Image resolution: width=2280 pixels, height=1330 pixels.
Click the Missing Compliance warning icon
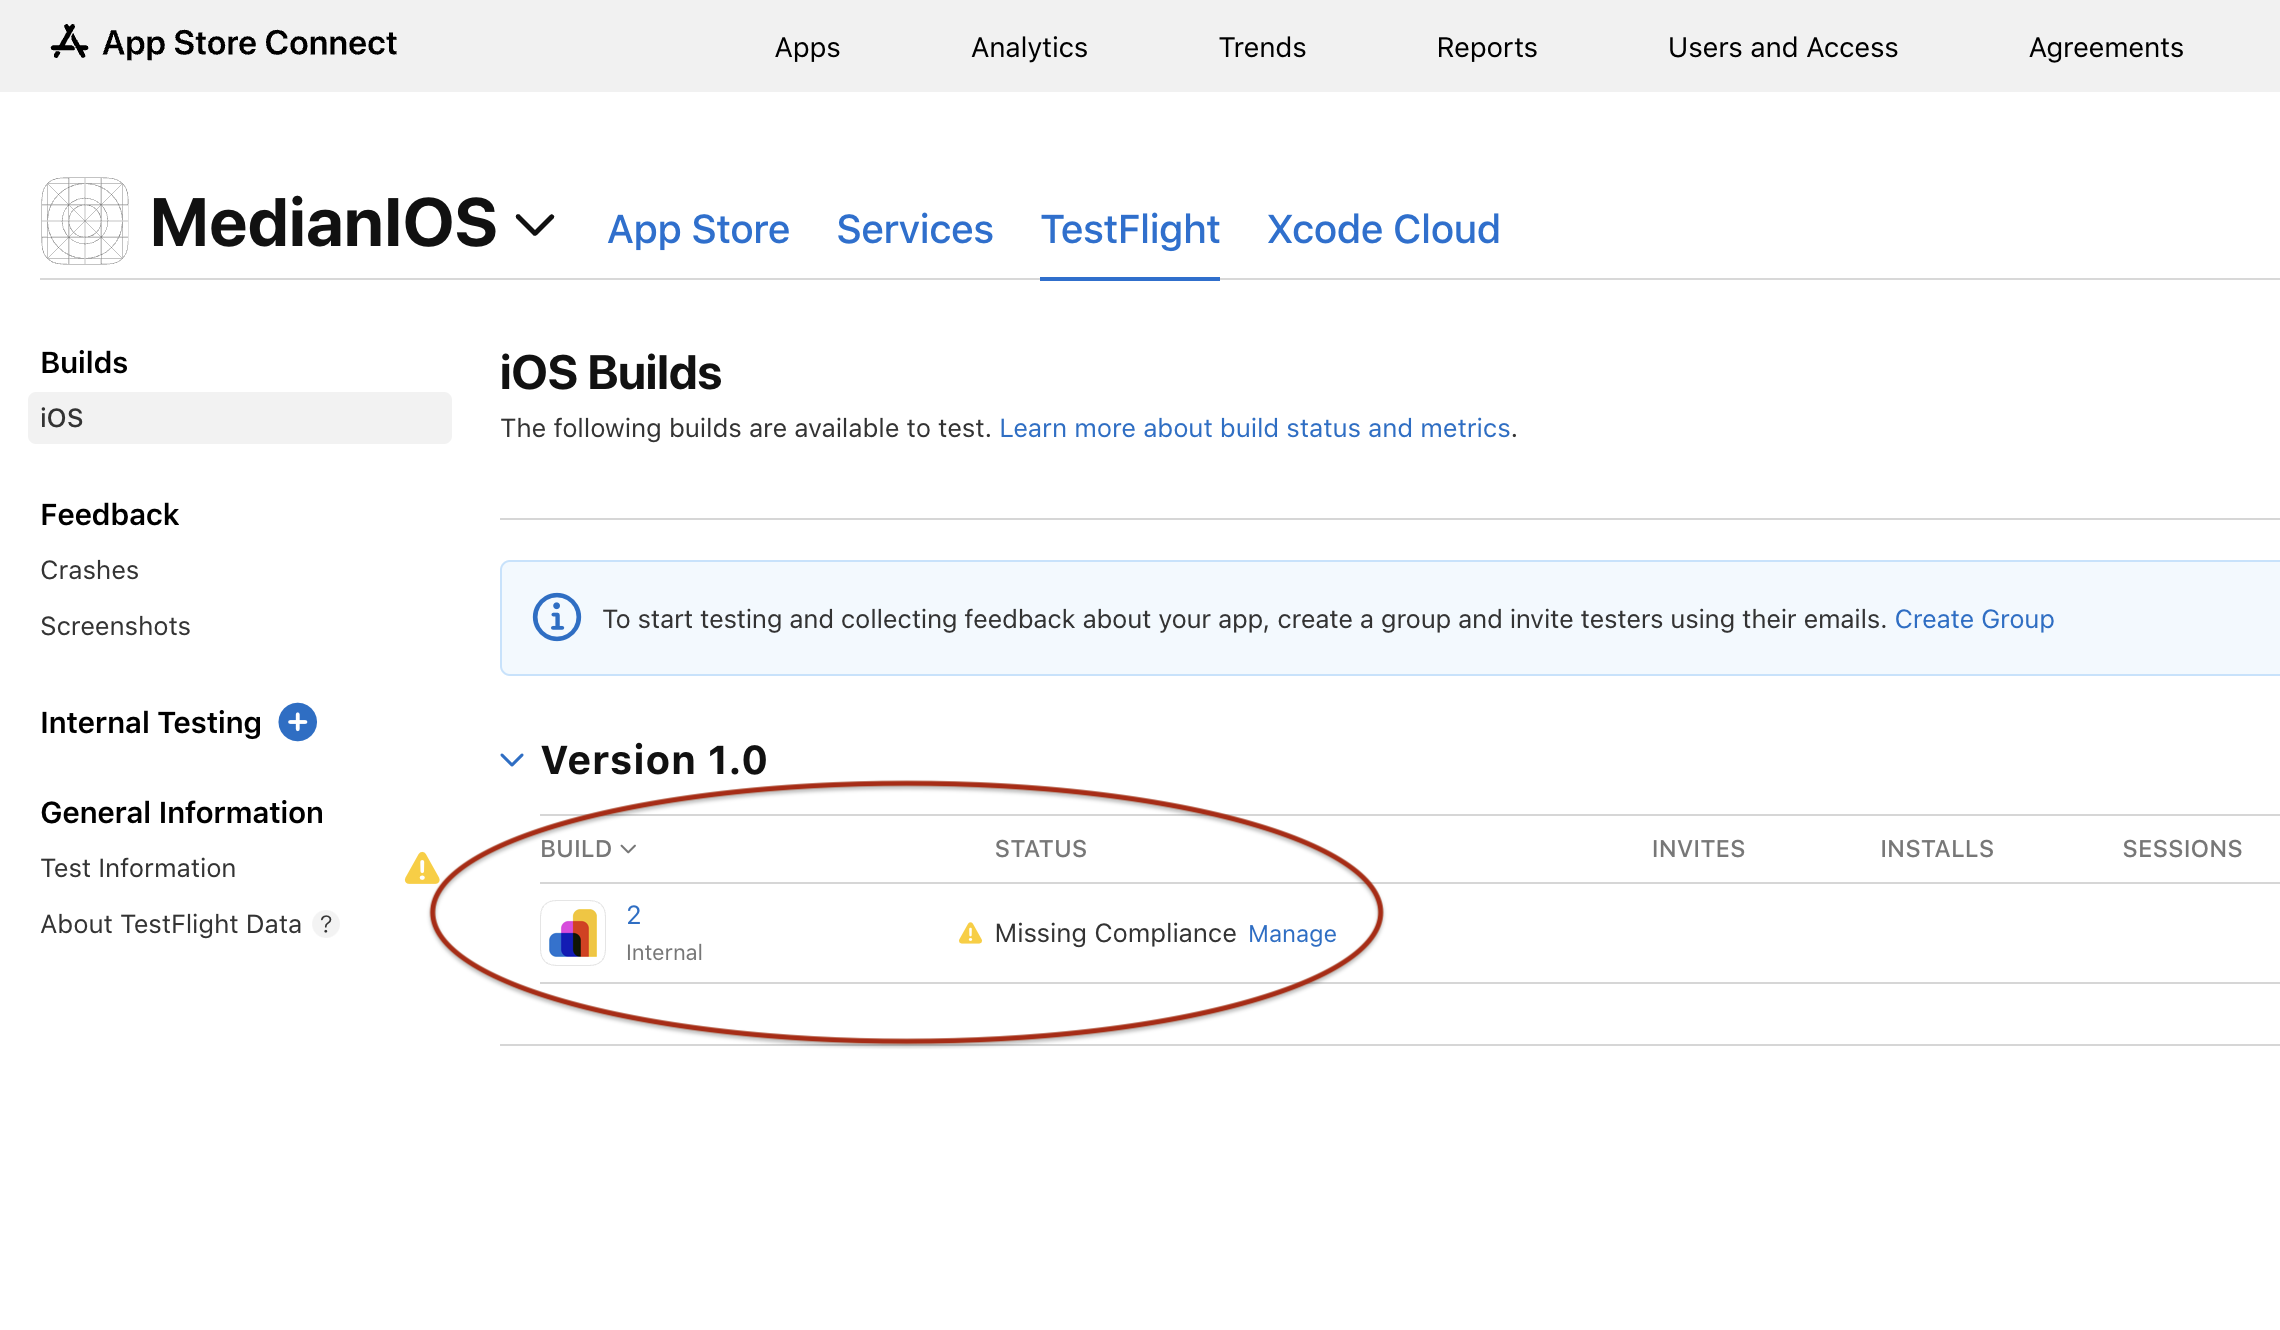pyautogui.click(x=970, y=933)
